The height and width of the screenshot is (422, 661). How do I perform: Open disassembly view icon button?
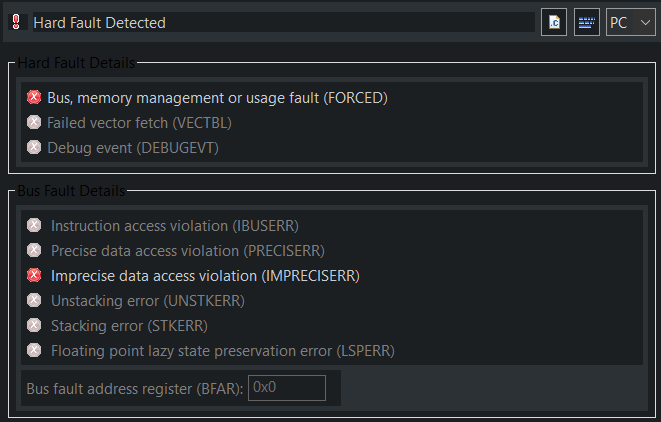tap(587, 22)
